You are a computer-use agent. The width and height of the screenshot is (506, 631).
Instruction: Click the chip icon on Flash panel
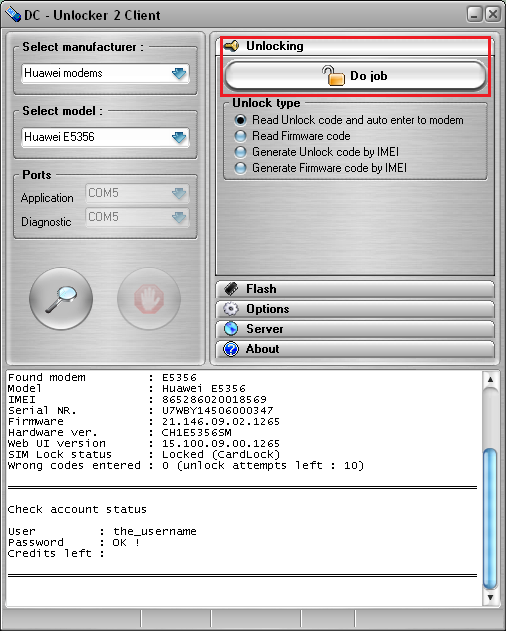[x=231, y=289]
